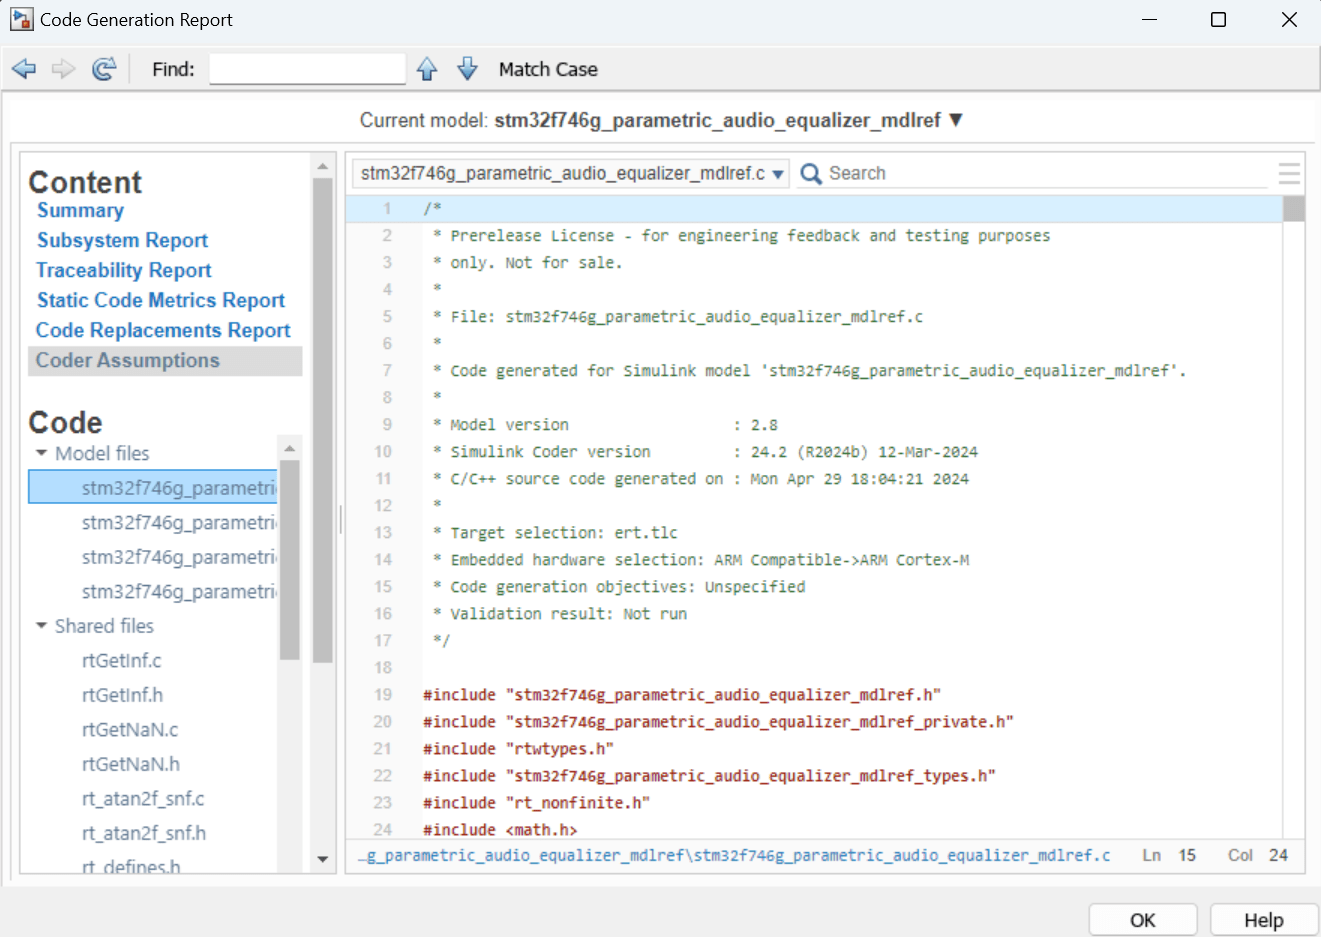Collapse the Shared files tree section
This screenshot has height=937, width=1321.
click(x=41, y=626)
